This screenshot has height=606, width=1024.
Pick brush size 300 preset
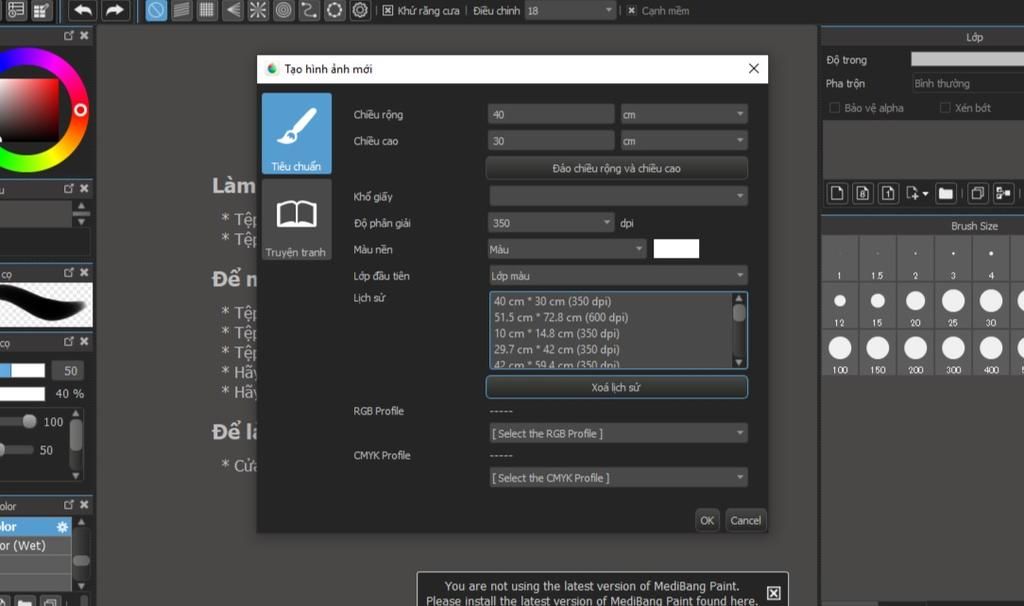point(953,353)
